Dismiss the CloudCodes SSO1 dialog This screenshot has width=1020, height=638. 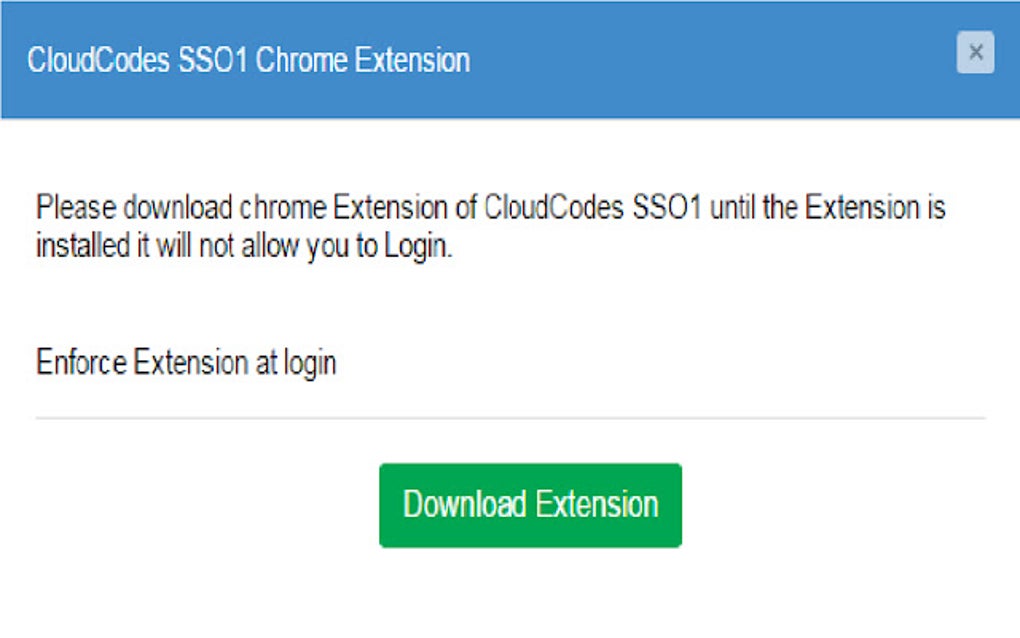pyautogui.click(x=975, y=51)
